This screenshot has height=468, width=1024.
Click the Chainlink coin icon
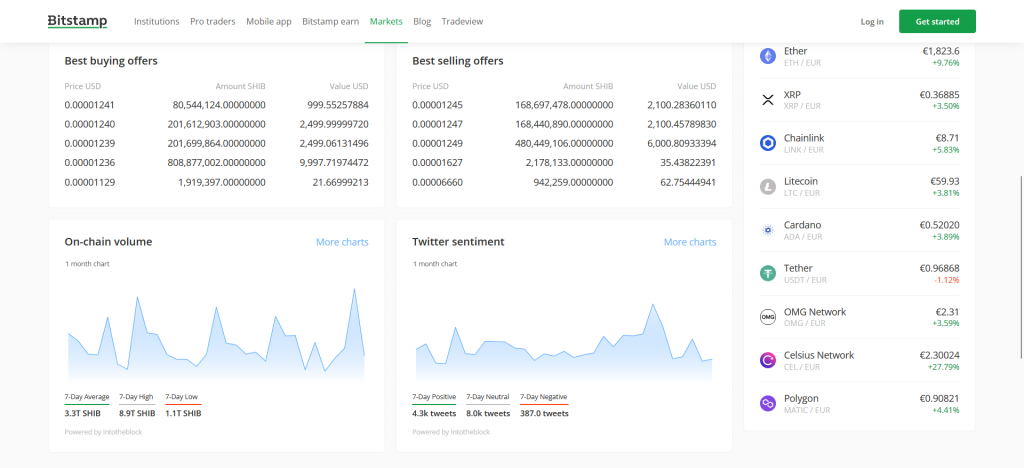coord(768,144)
